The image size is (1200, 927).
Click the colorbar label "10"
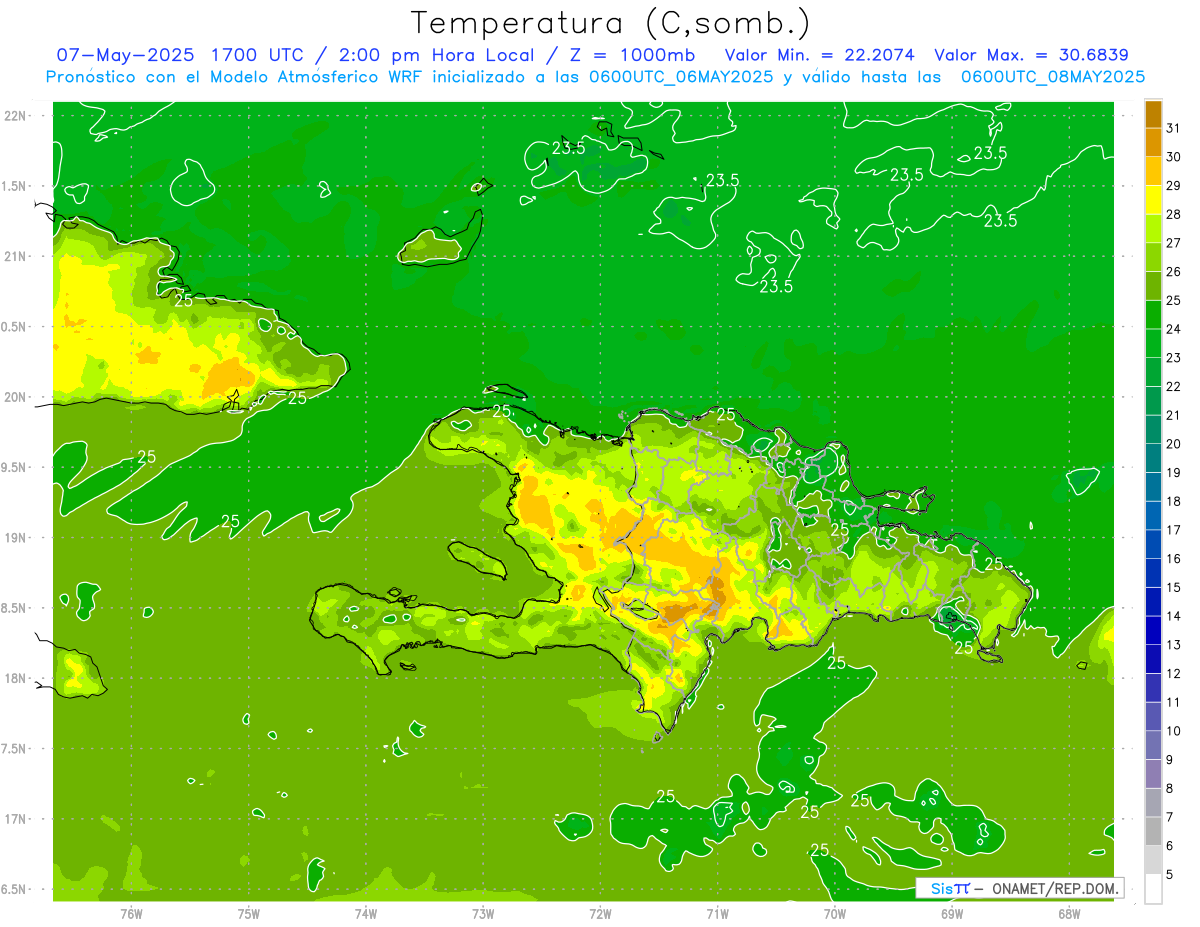tap(1174, 731)
